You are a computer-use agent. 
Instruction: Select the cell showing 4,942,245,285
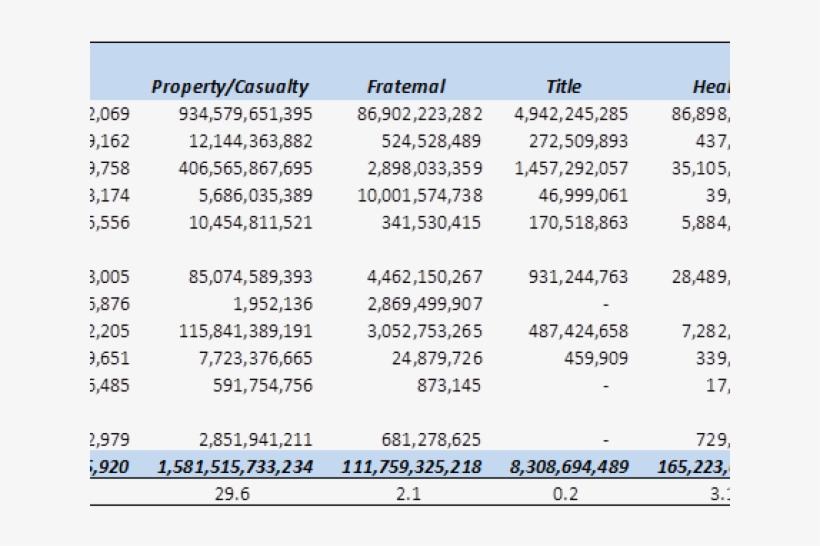pos(571,114)
